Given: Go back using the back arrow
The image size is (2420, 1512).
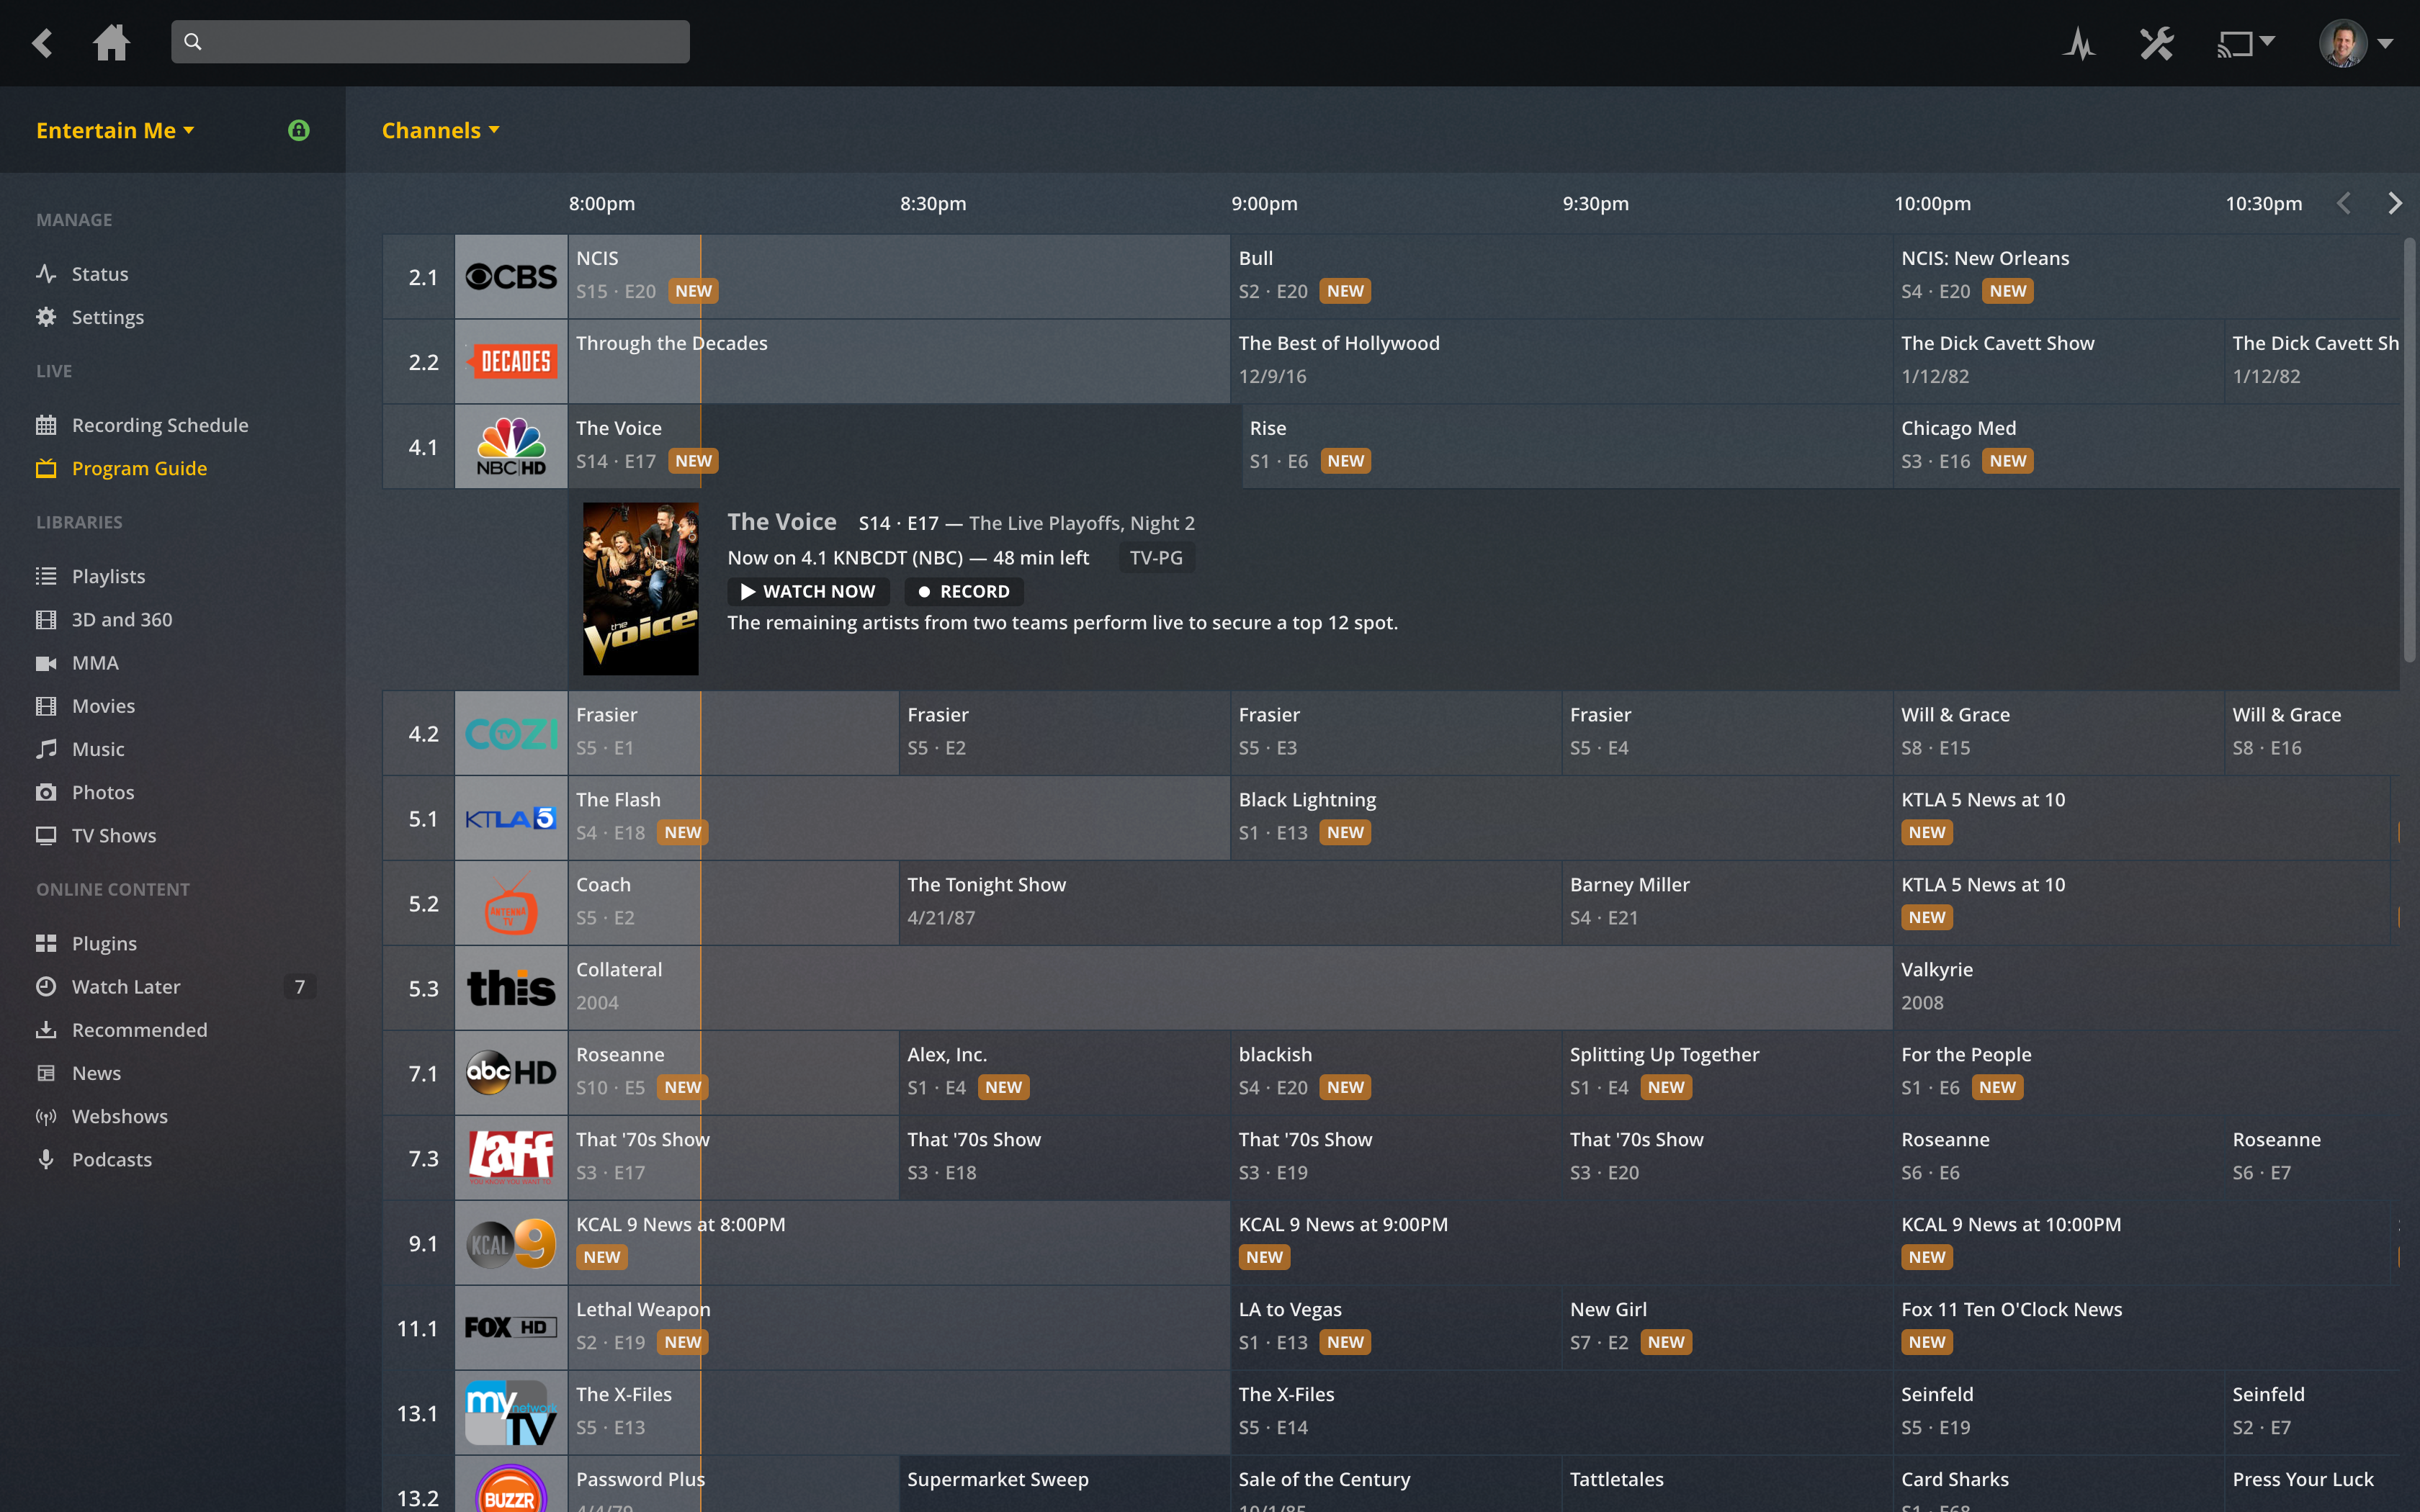Looking at the screenshot, I should click(x=42, y=42).
